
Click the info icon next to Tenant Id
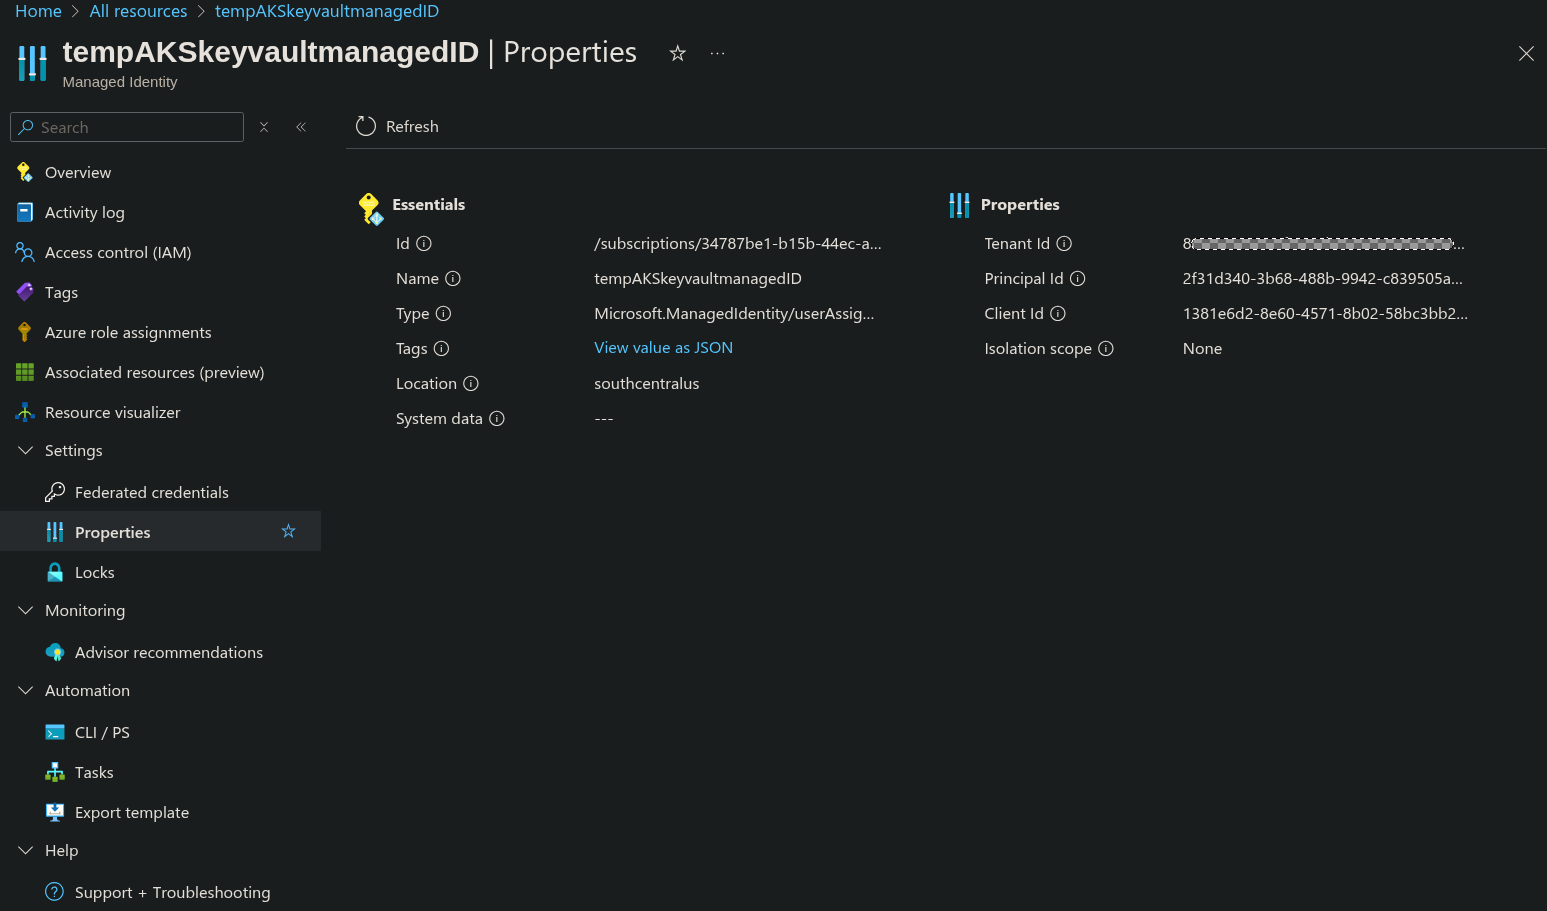pos(1064,243)
